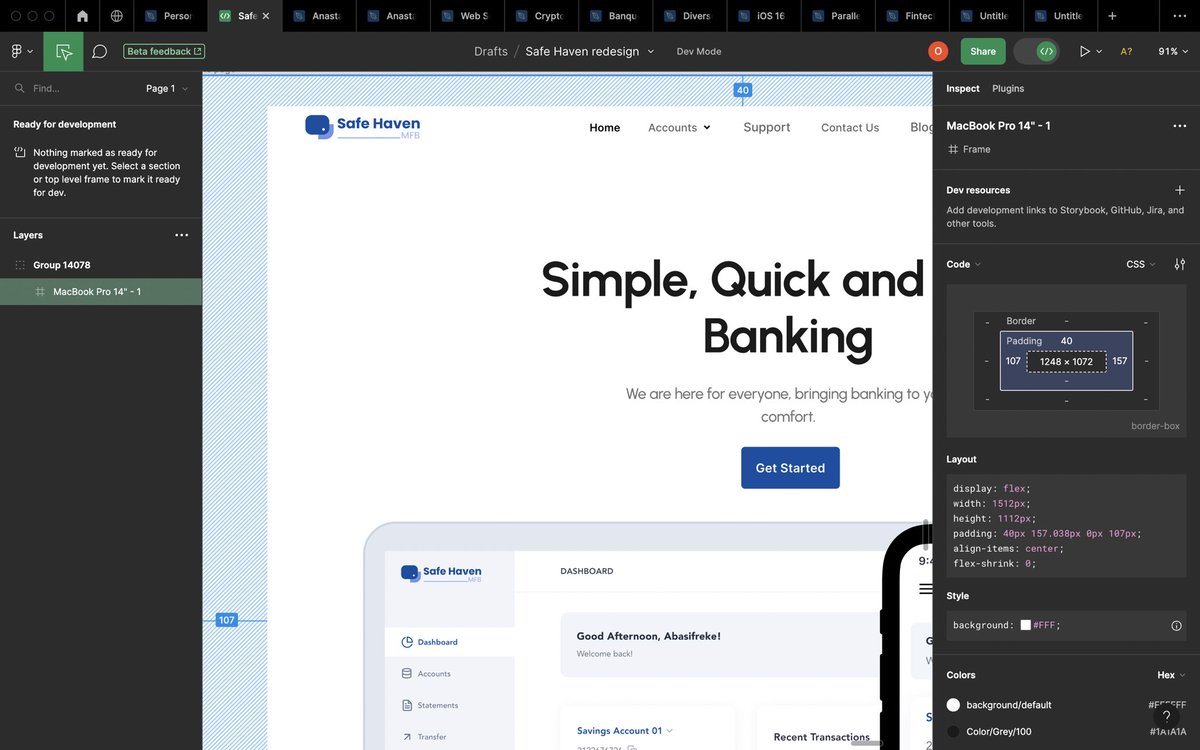Toggle Dev Mode switch off

tap(1036, 51)
